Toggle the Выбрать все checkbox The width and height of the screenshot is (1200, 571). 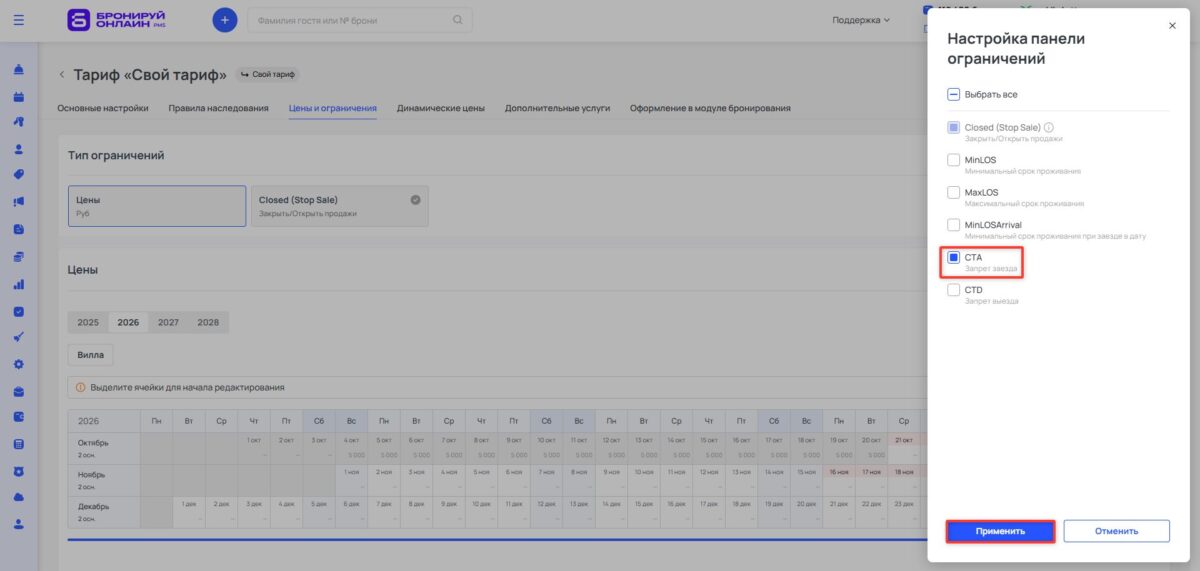(954, 94)
